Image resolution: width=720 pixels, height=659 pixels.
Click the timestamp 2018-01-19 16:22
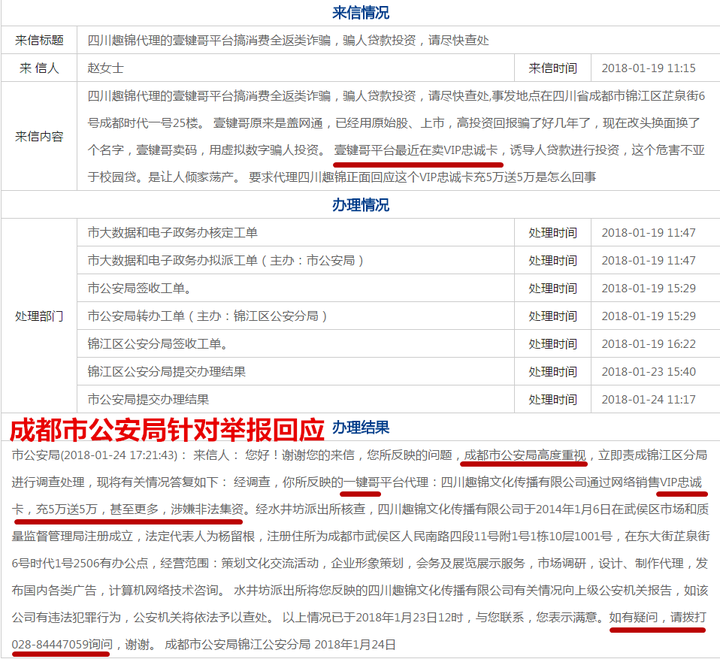648,344
